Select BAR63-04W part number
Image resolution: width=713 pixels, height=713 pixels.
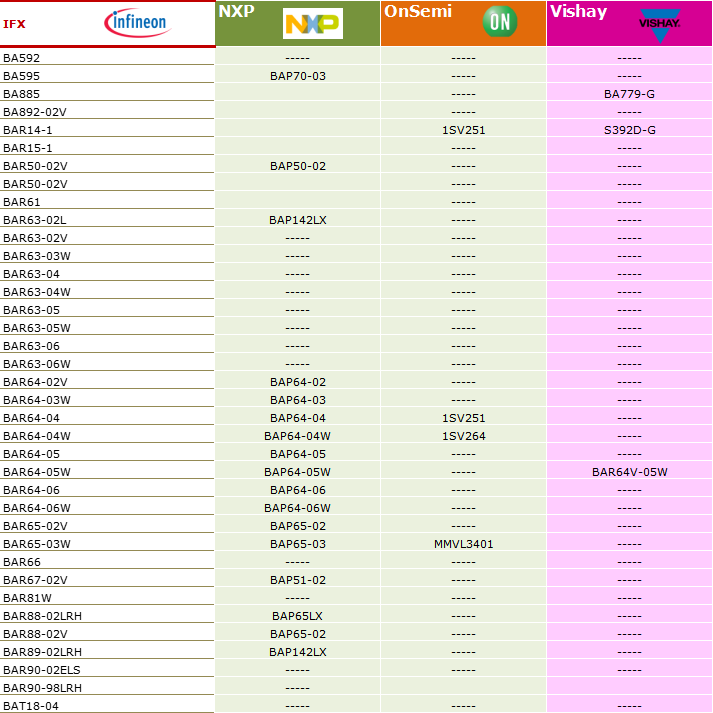[37, 292]
